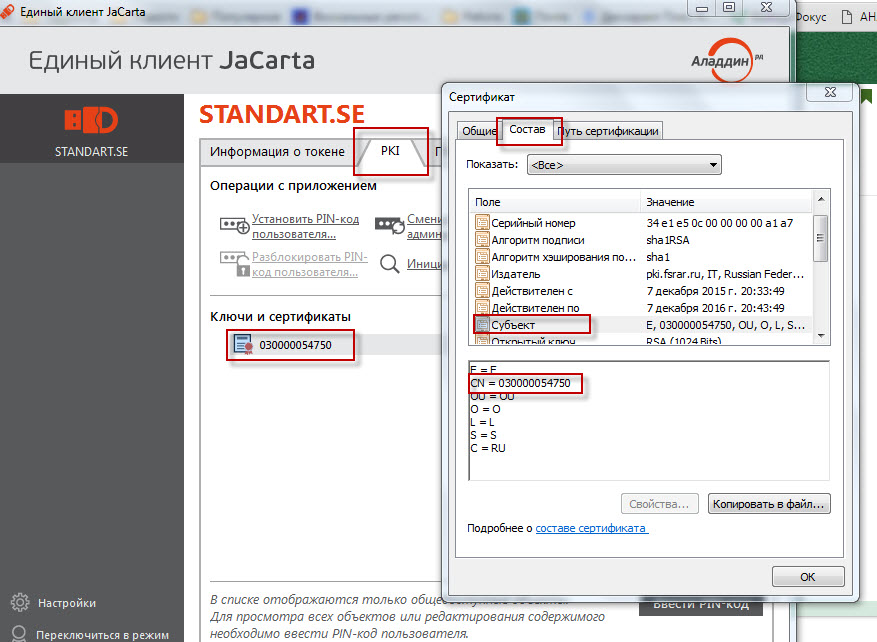Switch to the 'Общие' certificate tab
877x642 pixels.
point(478,131)
